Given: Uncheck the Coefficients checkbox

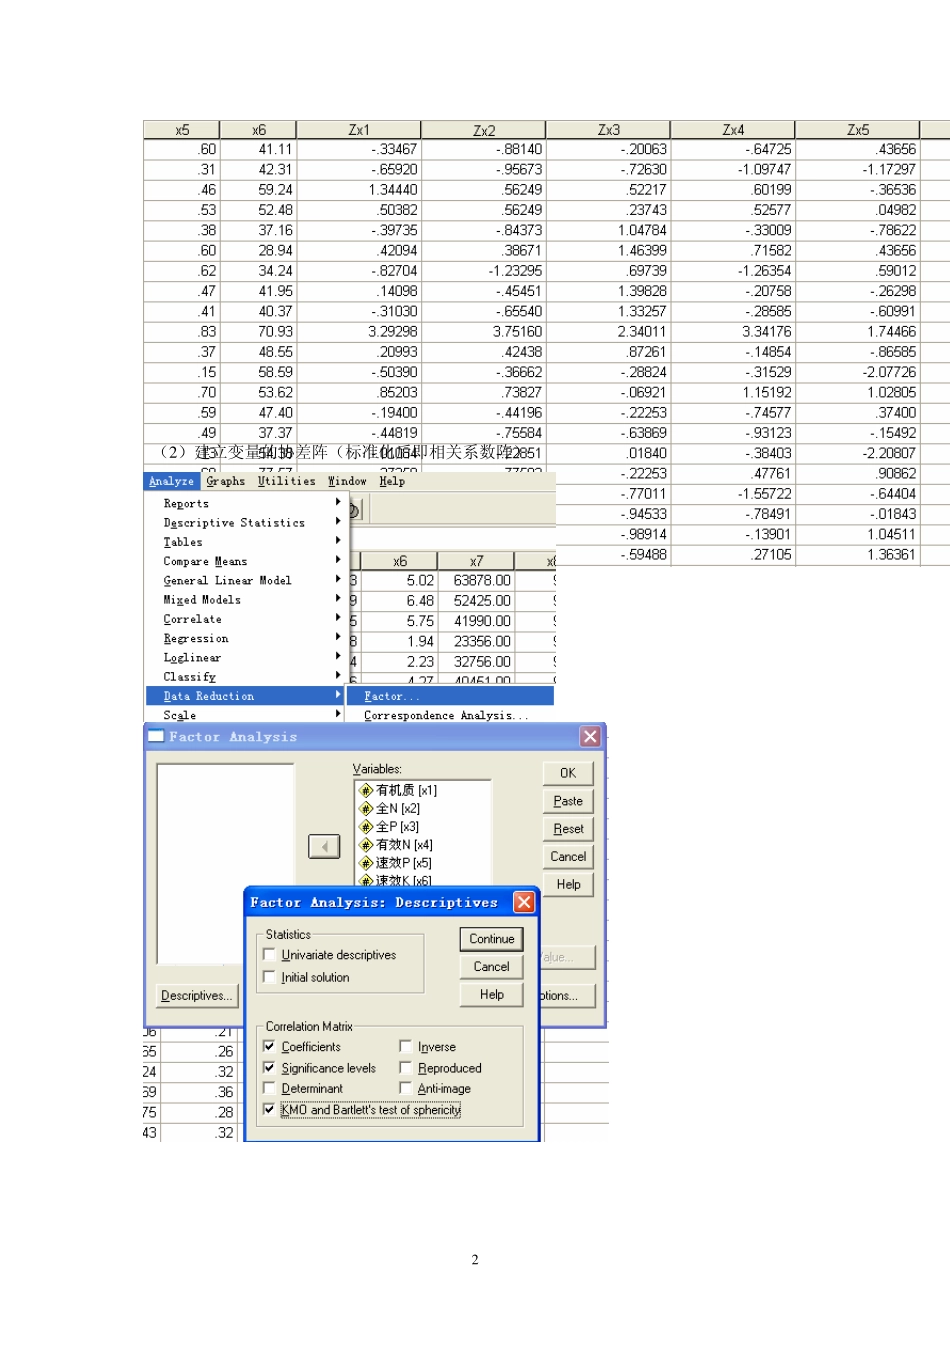Looking at the screenshot, I should [269, 1046].
